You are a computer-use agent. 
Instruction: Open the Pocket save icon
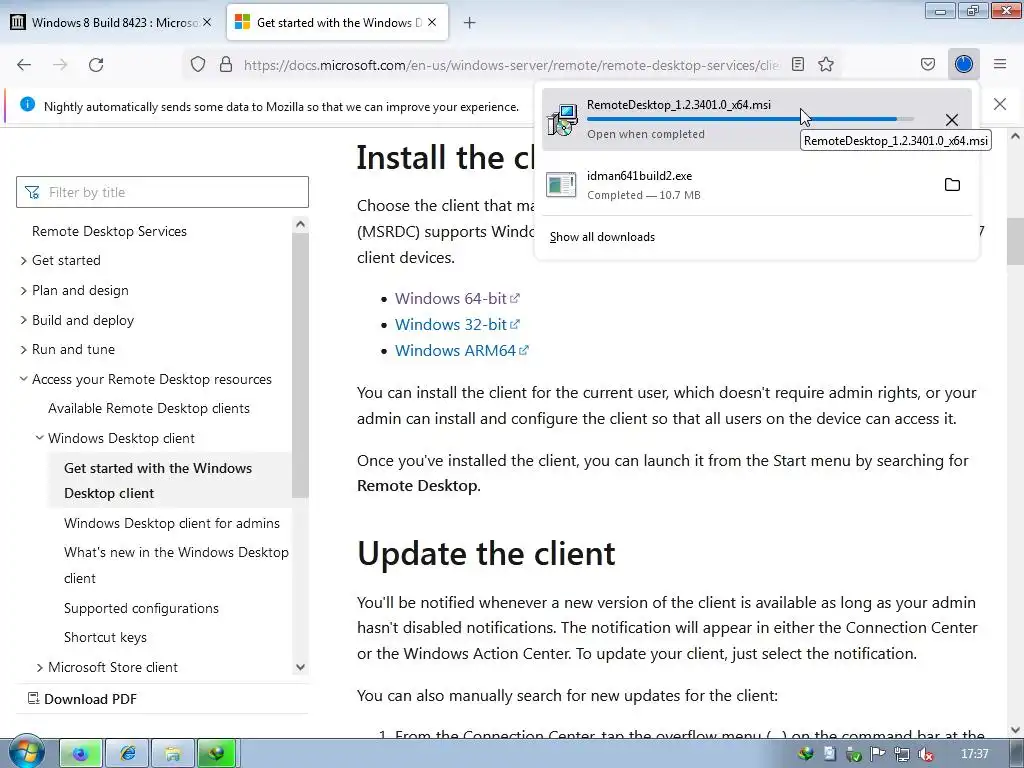click(x=928, y=65)
